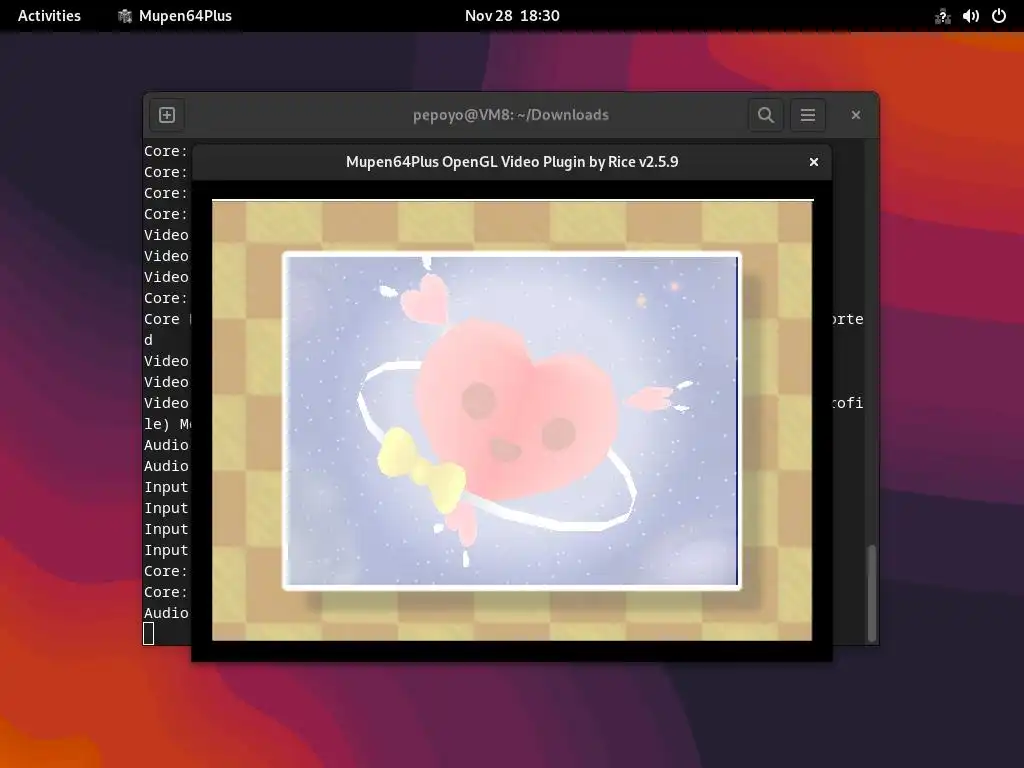Click the terminal cursor block after the last Audio line
Image resolution: width=1024 pixels, height=768 pixels.
149,633
